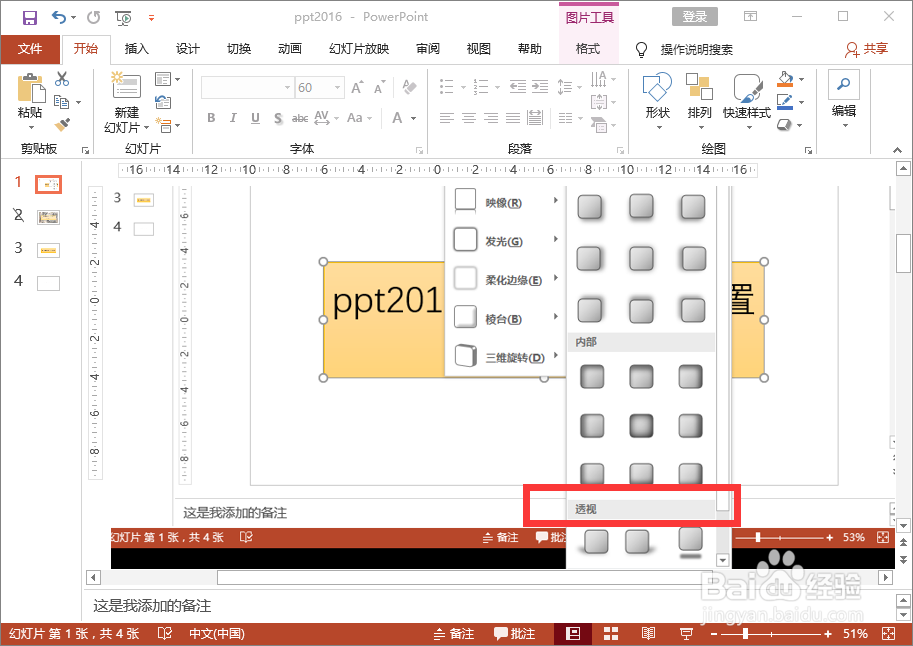The width and height of the screenshot is (913, 646).
Task: Expand Soft Edges submenu 柔化边缘(E)
Action: coord(504,280)
